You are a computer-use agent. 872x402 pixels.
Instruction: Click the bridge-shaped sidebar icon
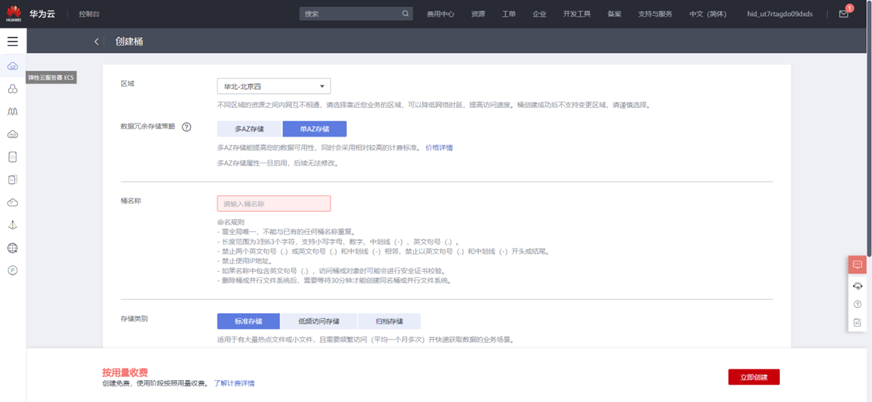point(12,112)
